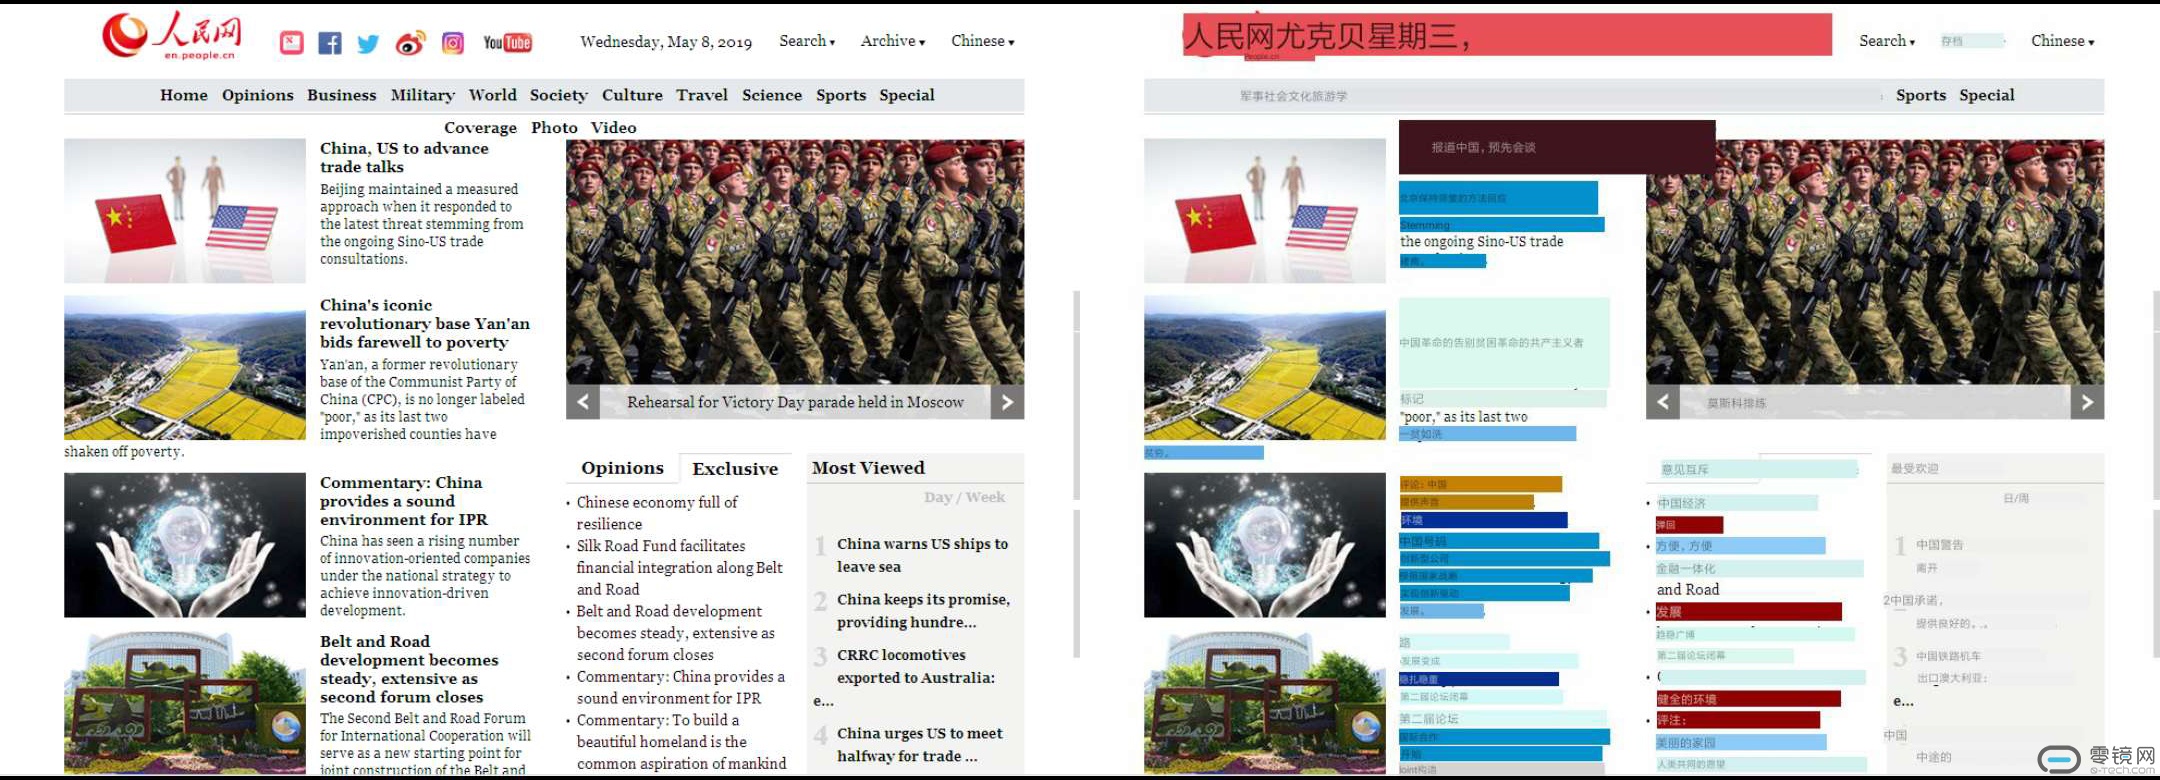Click the People's Daily Online logo in left page

click(172, 36)
